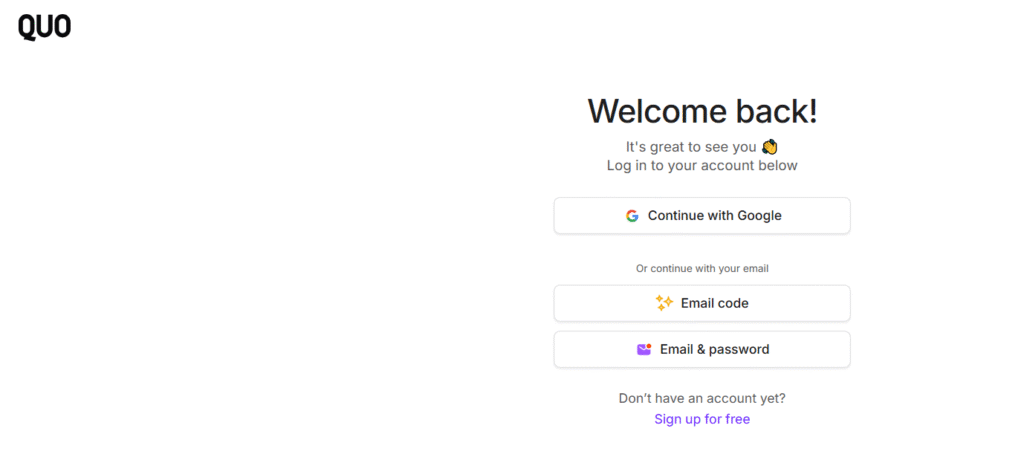This screenshot has width=1024, height=463.
Task: Click the "Email & password" label text
Action: [715, 350]
